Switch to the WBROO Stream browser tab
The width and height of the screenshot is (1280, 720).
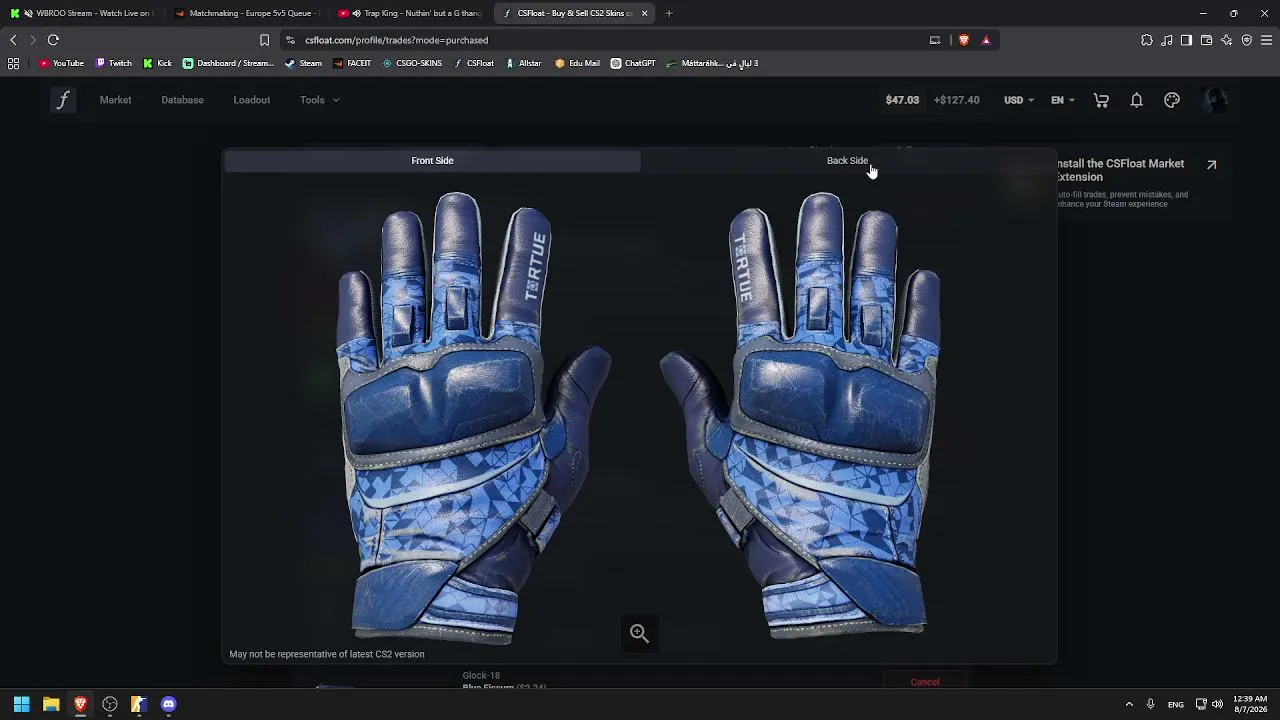(80, 13)
